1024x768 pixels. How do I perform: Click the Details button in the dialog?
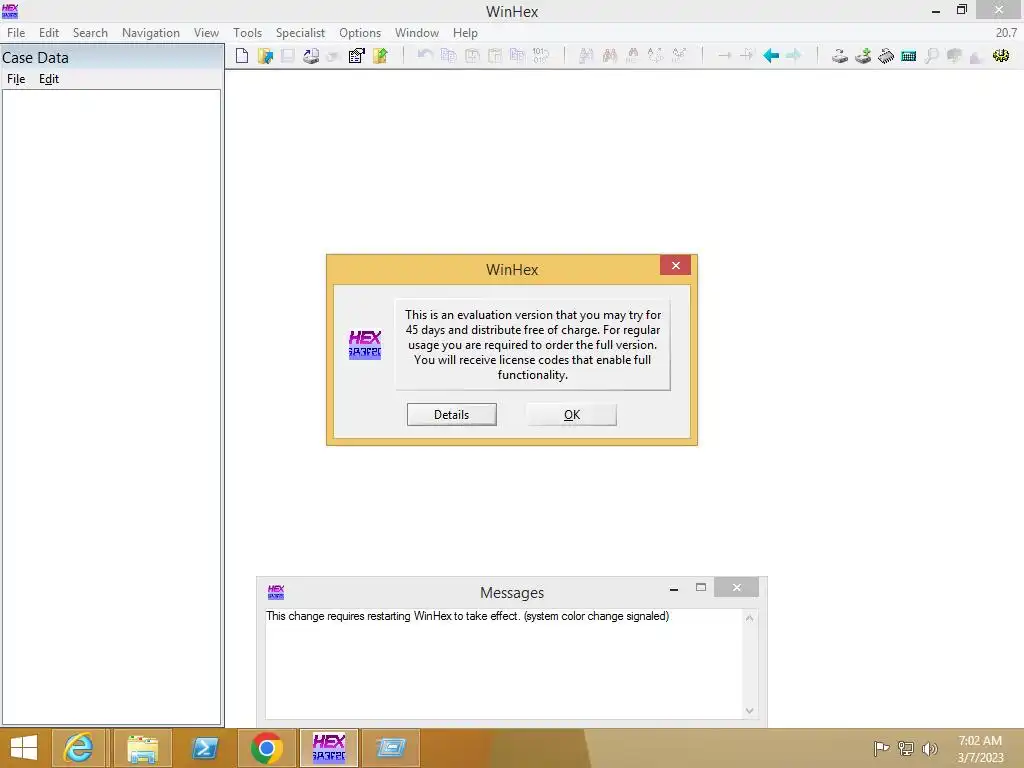click(452, 415)
